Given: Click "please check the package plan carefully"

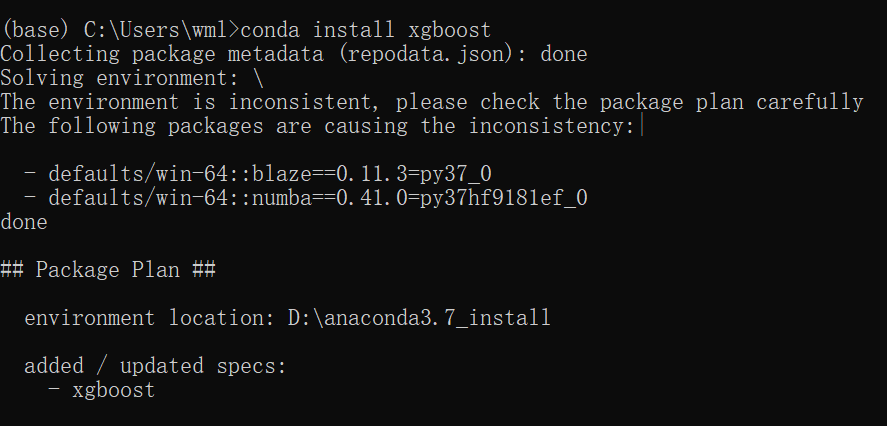Looking at the screenshot, I should pos(629,102).
